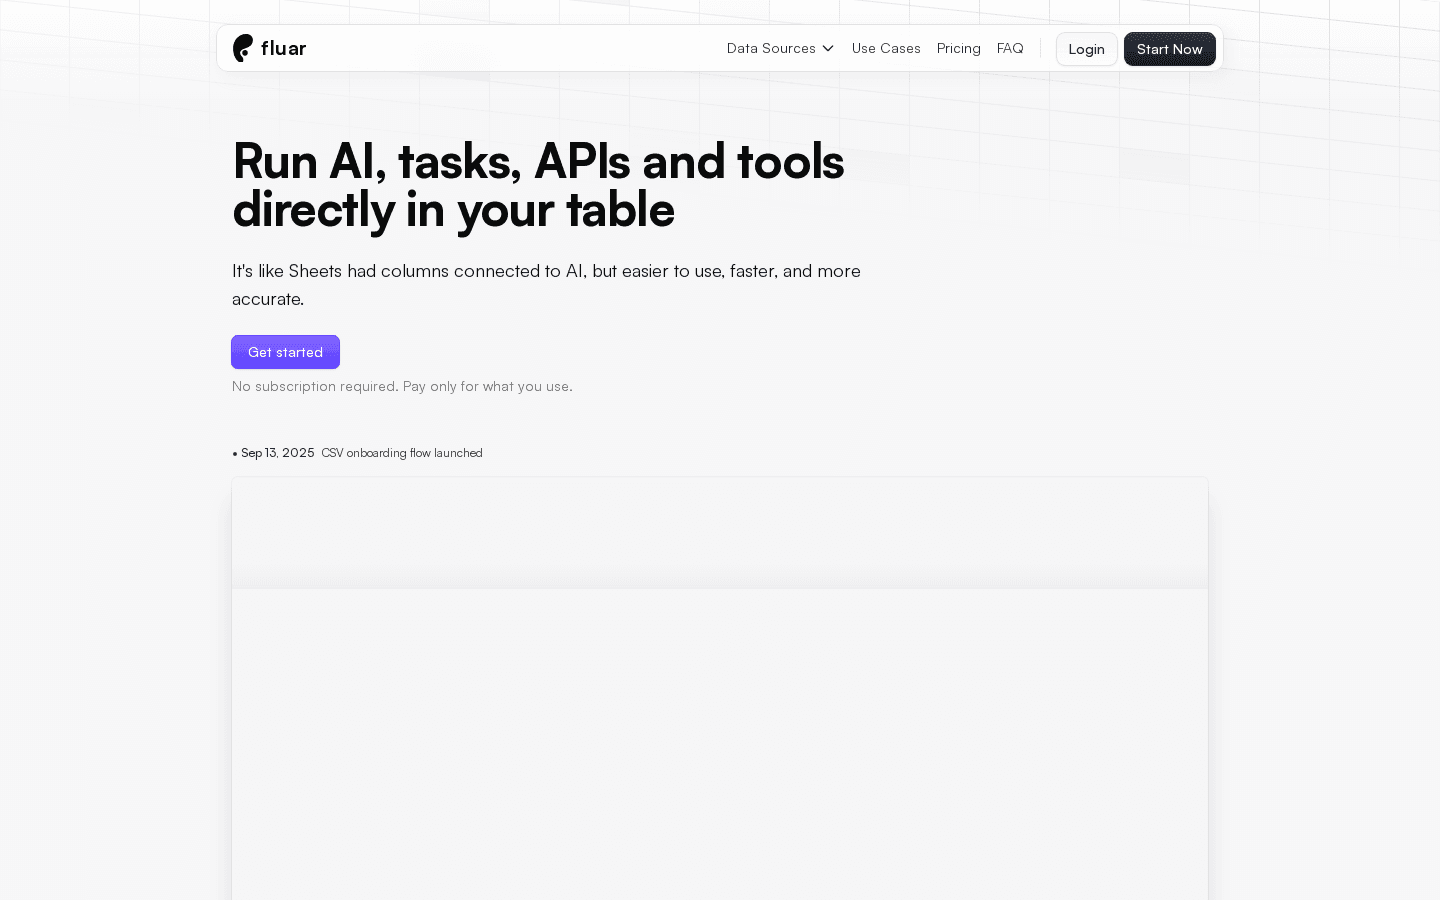The height and width of the screenshot is (900, 1440).
Task: Open the Pricing page
Action: (958, 48)
